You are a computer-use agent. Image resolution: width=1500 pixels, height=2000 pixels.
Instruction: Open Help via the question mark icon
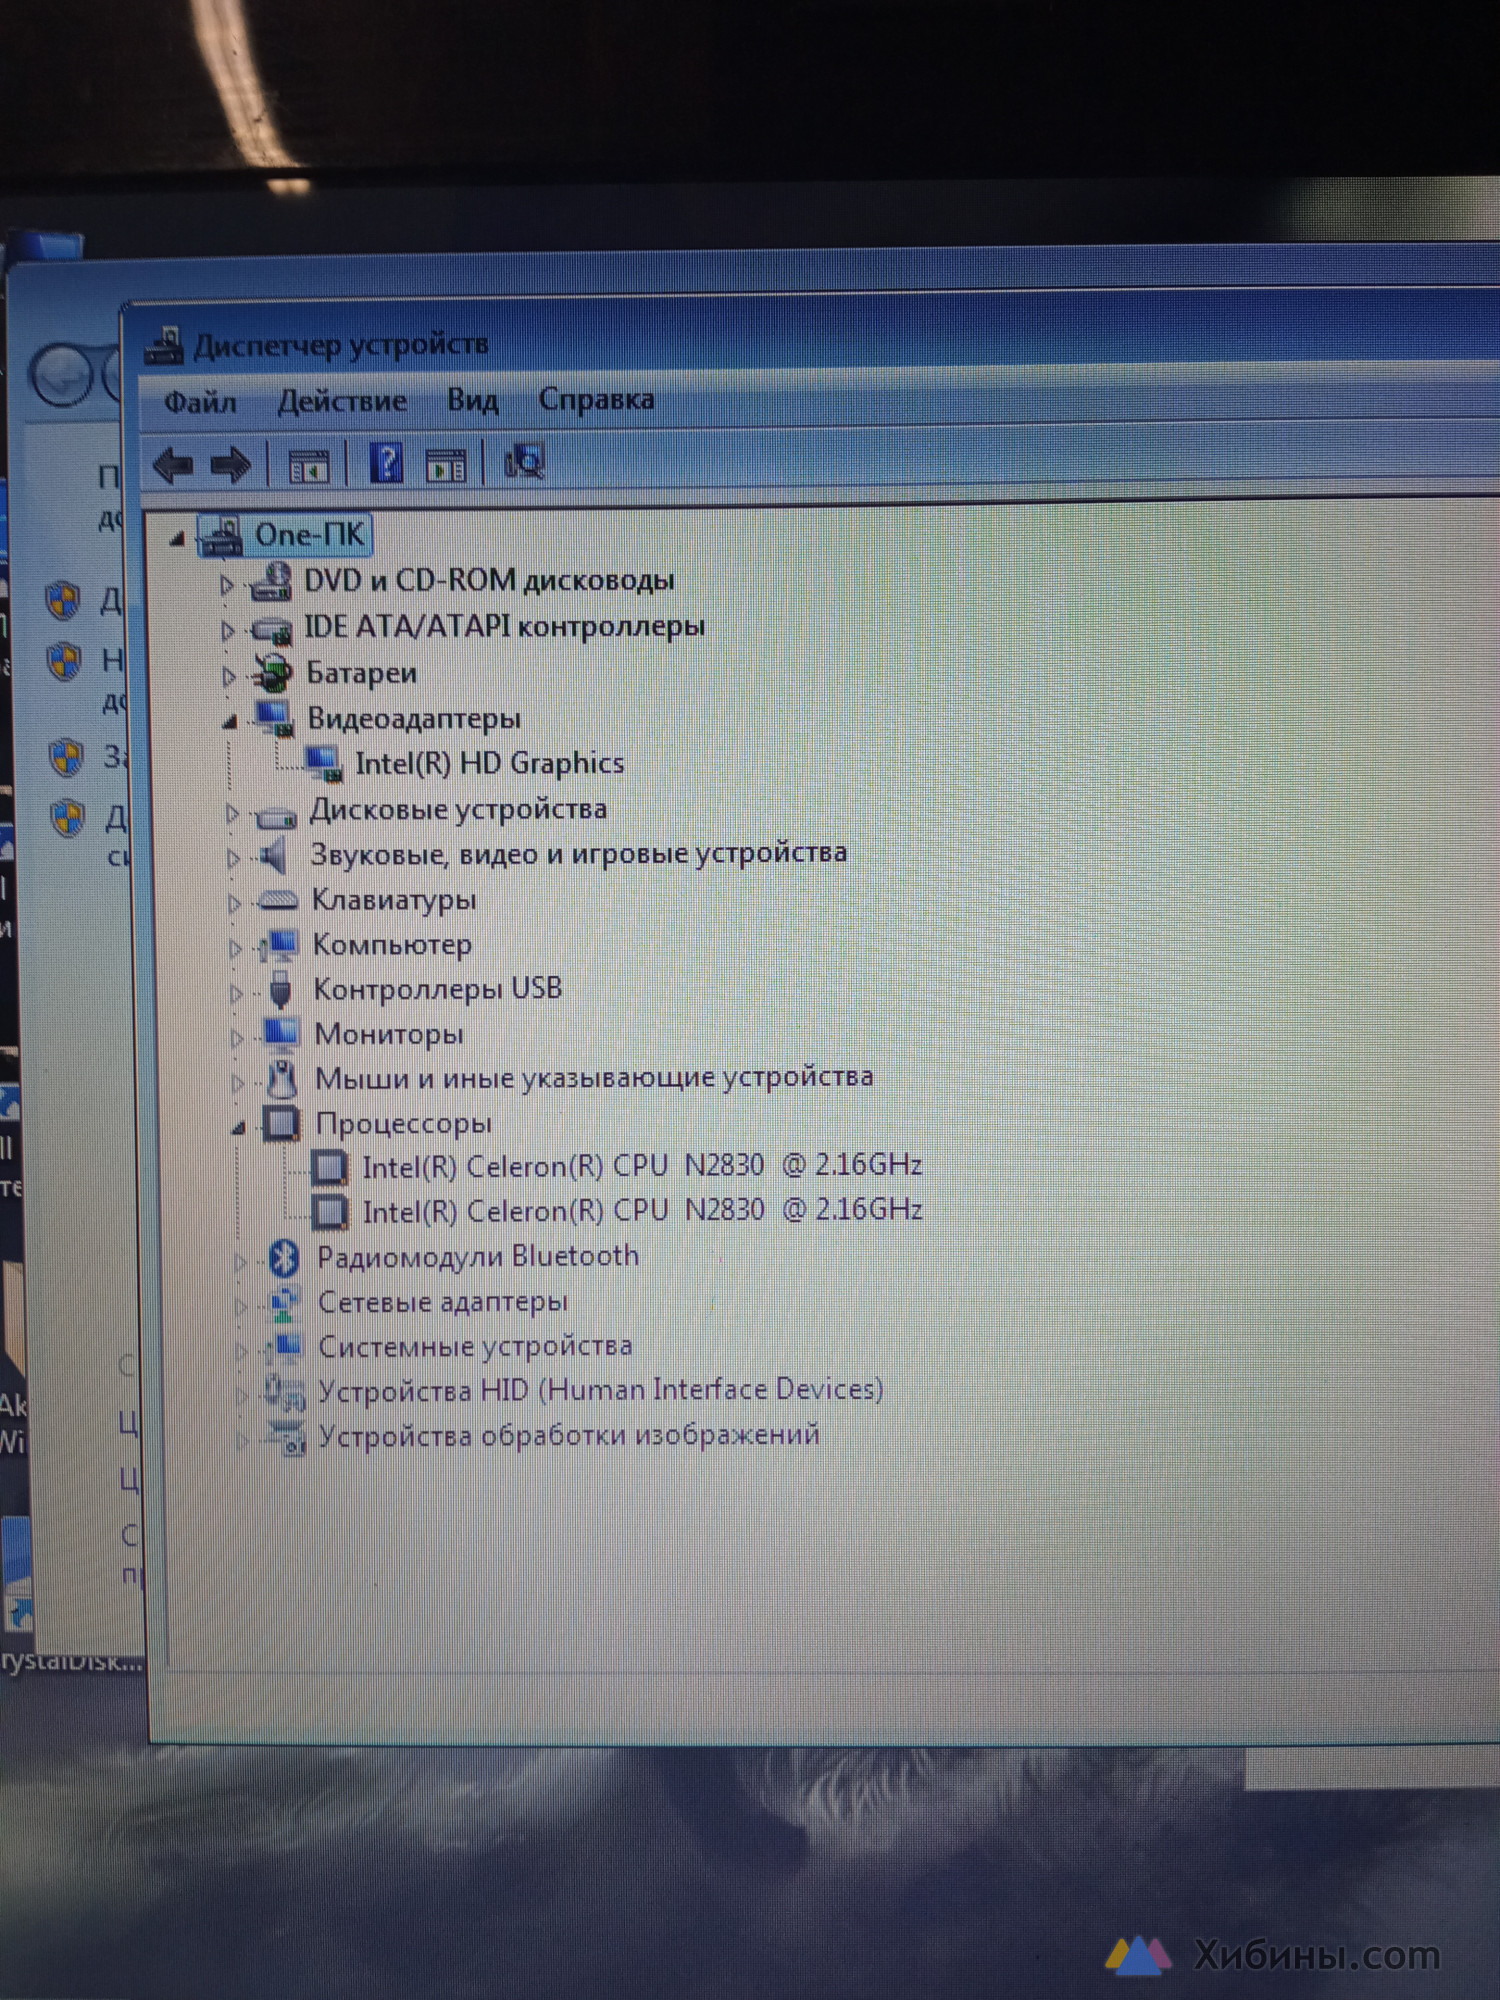[x=386, y=463]
